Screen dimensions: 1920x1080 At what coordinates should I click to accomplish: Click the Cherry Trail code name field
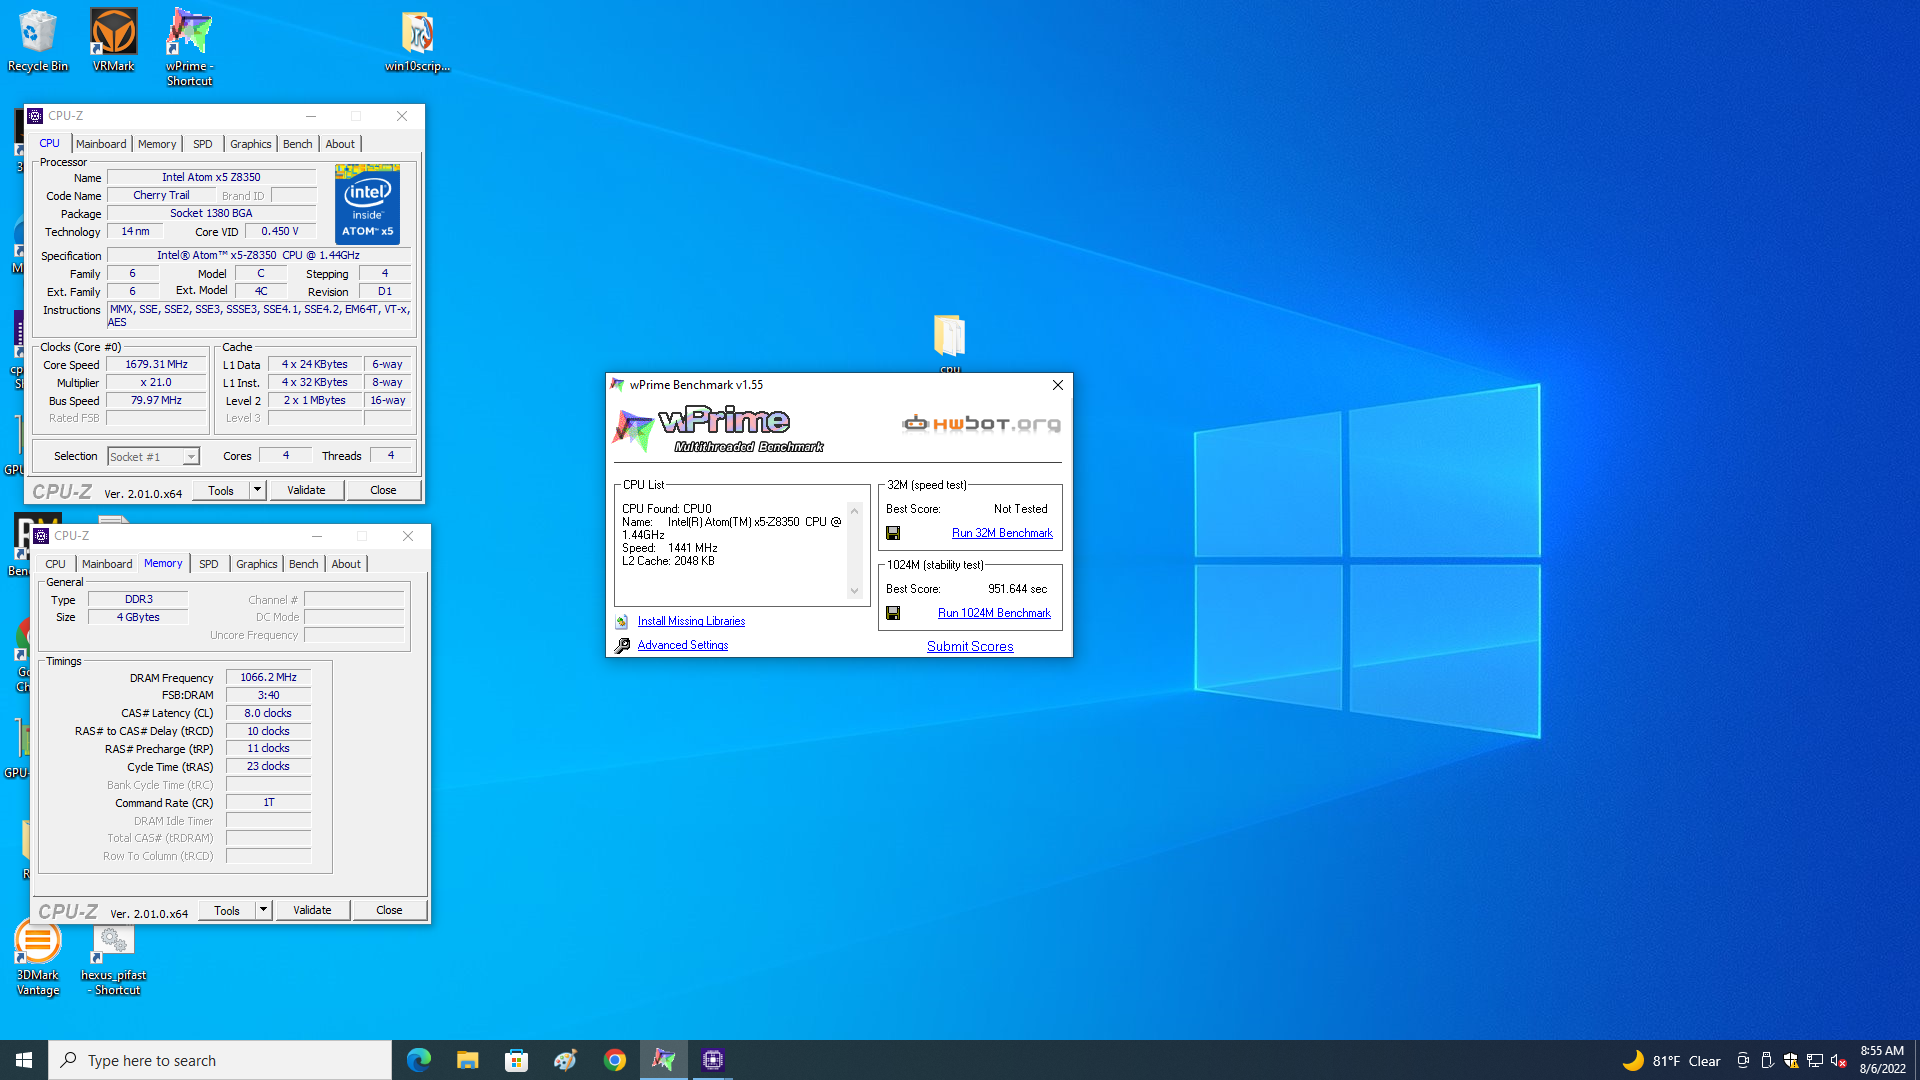pos(161,196)
